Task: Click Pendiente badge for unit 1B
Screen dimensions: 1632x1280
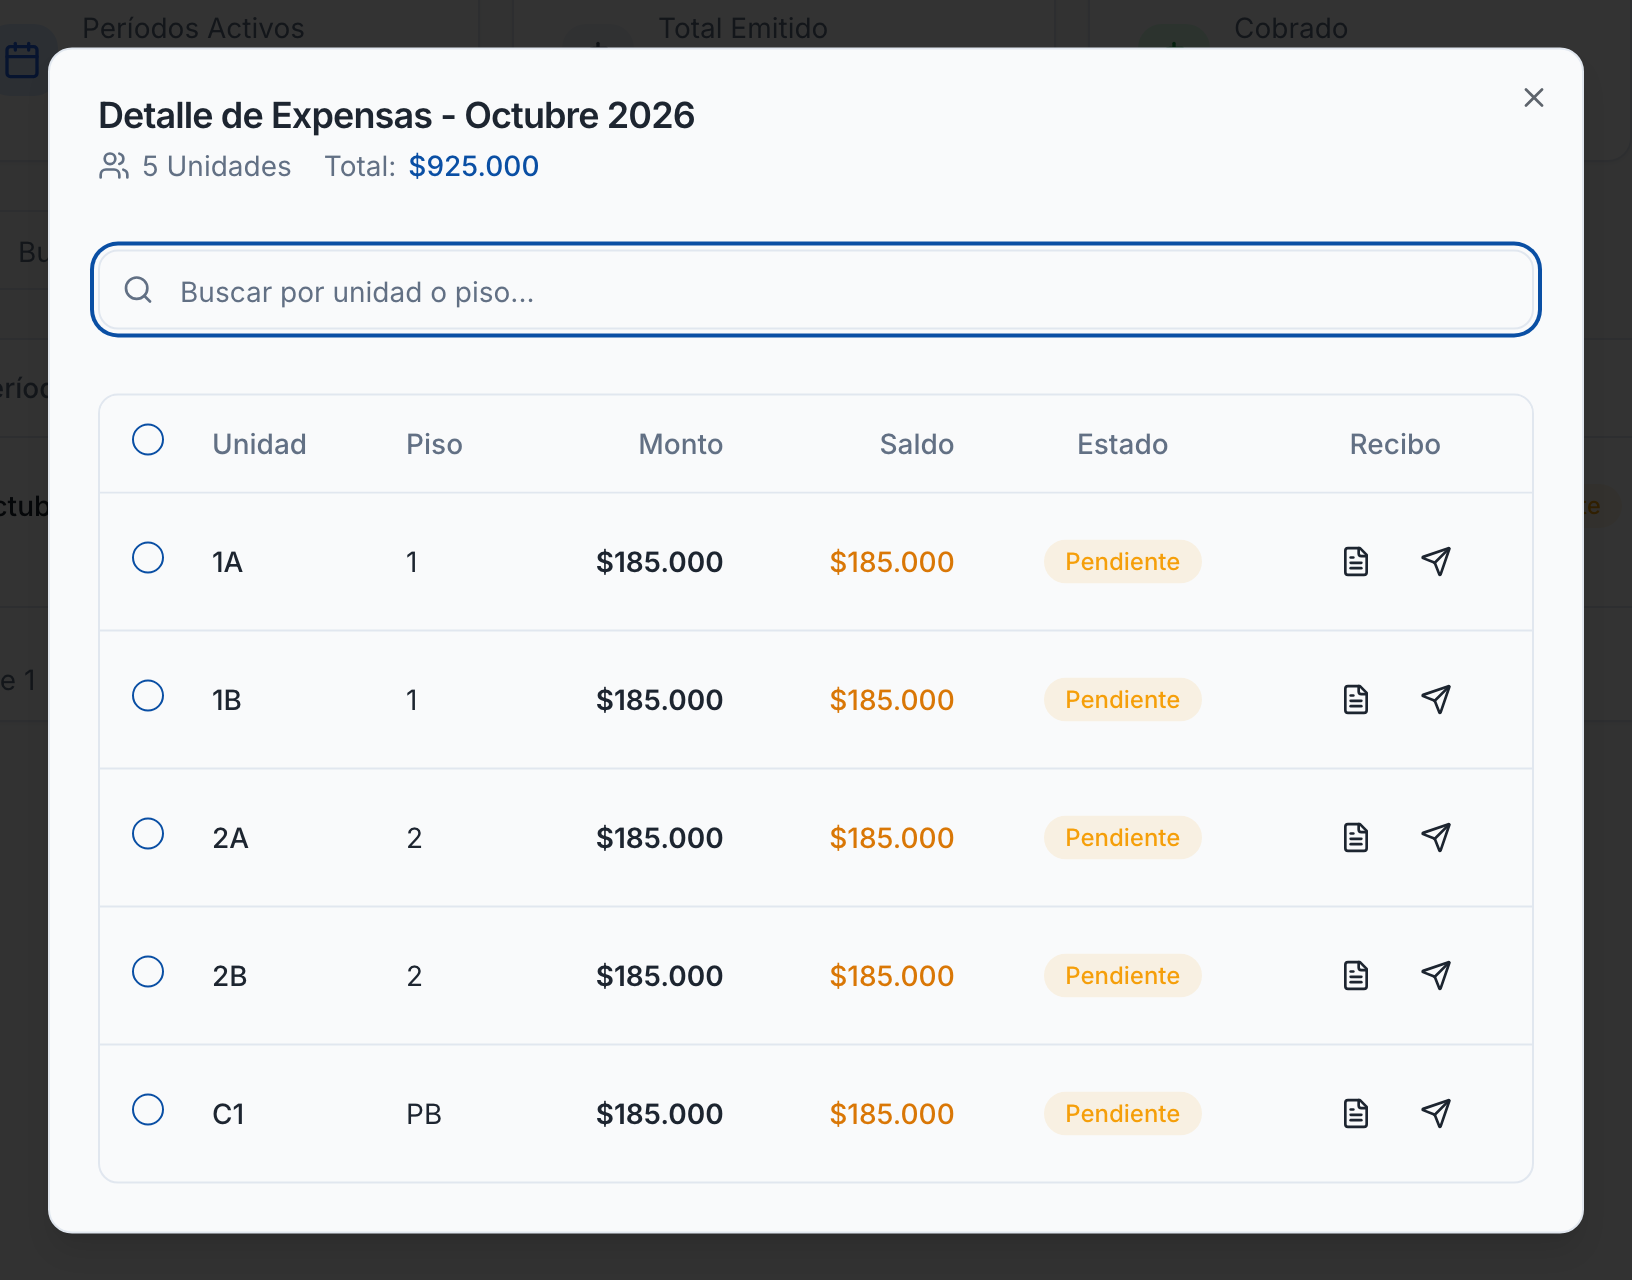Action: 1122,700
